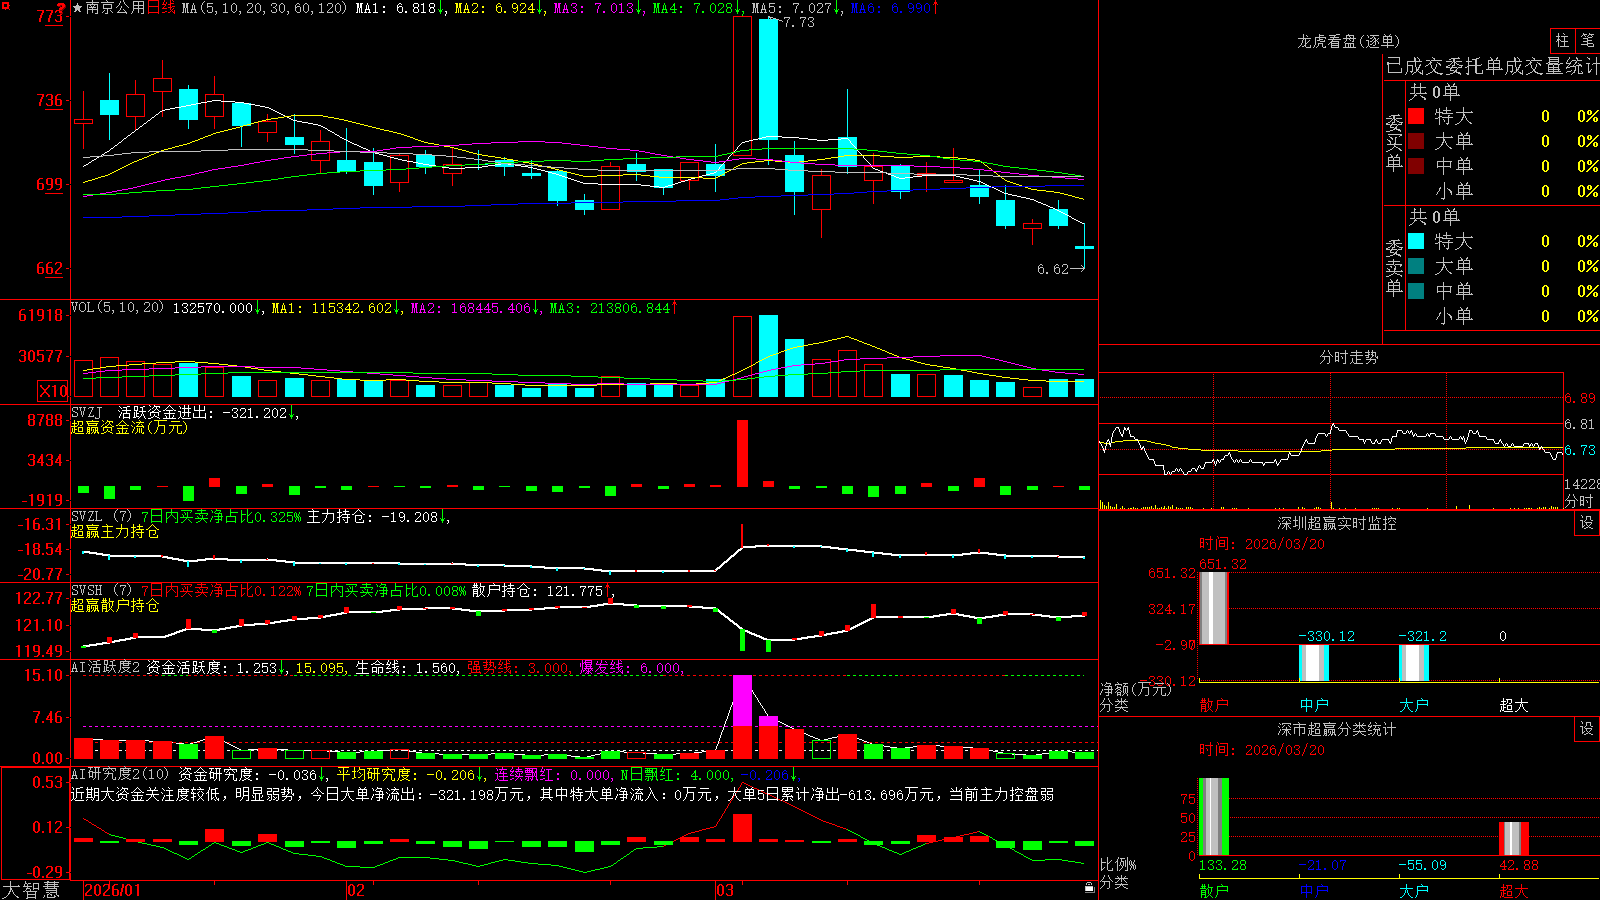Click the AI活跃度2 indicator label
The height and width of the screenshot is (900, 1600).
pos(106,667)
